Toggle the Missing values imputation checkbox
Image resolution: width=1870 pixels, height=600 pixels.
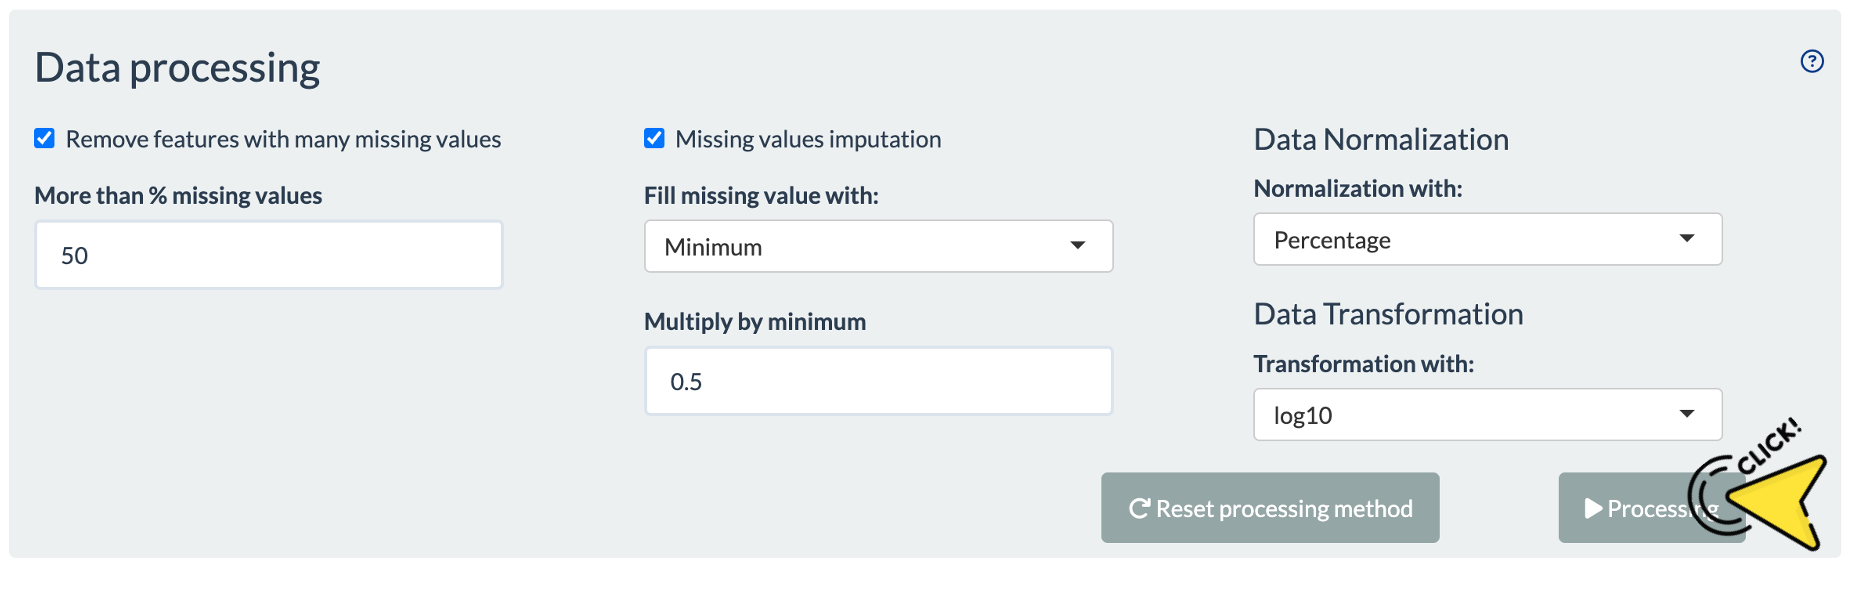654,139
